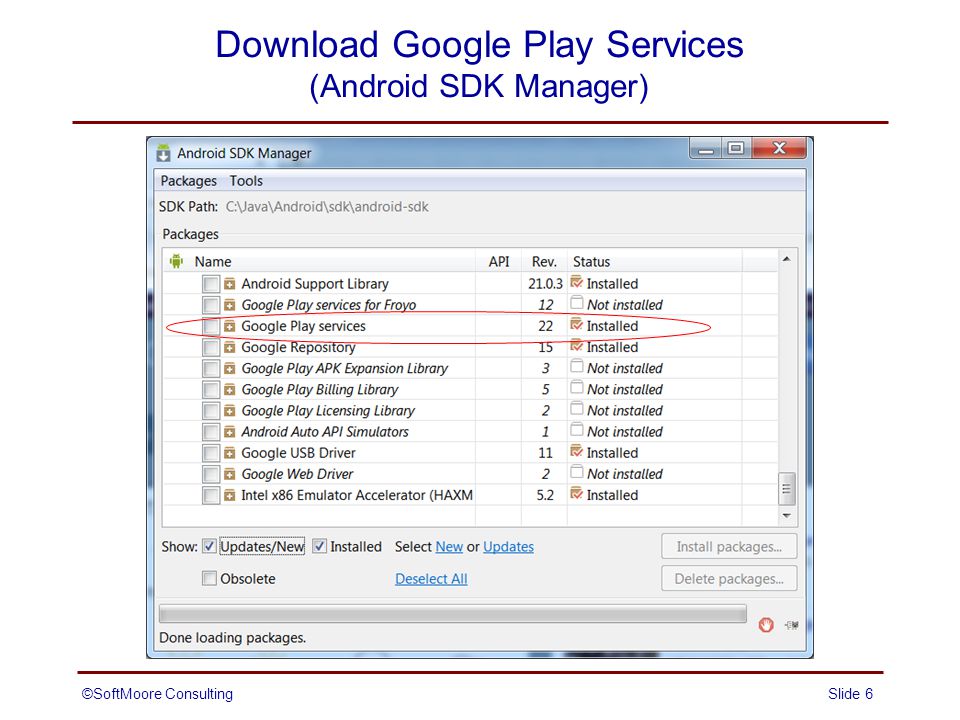Viewport: 960px width, 720px height.
Task: Click the loading progress bar
Action: [452, 614]
